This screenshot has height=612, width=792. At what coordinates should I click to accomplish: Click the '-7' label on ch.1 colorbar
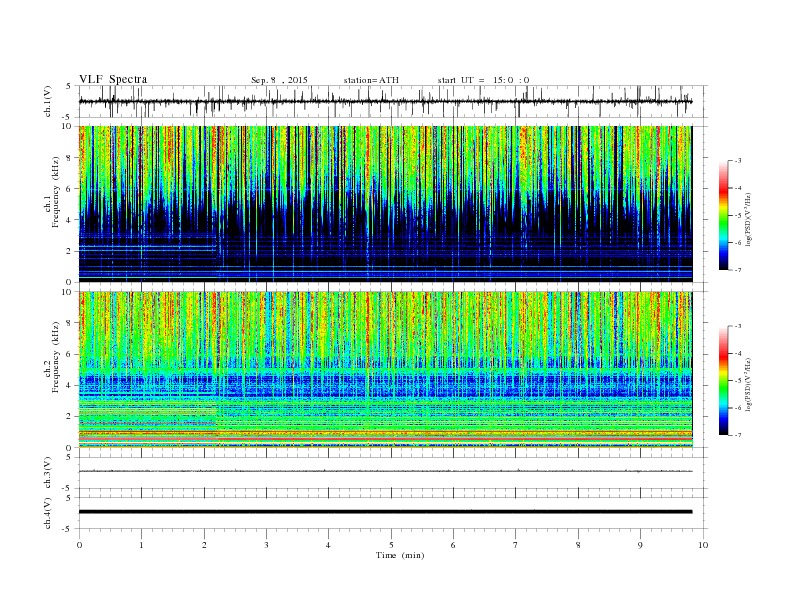point(737,270)
